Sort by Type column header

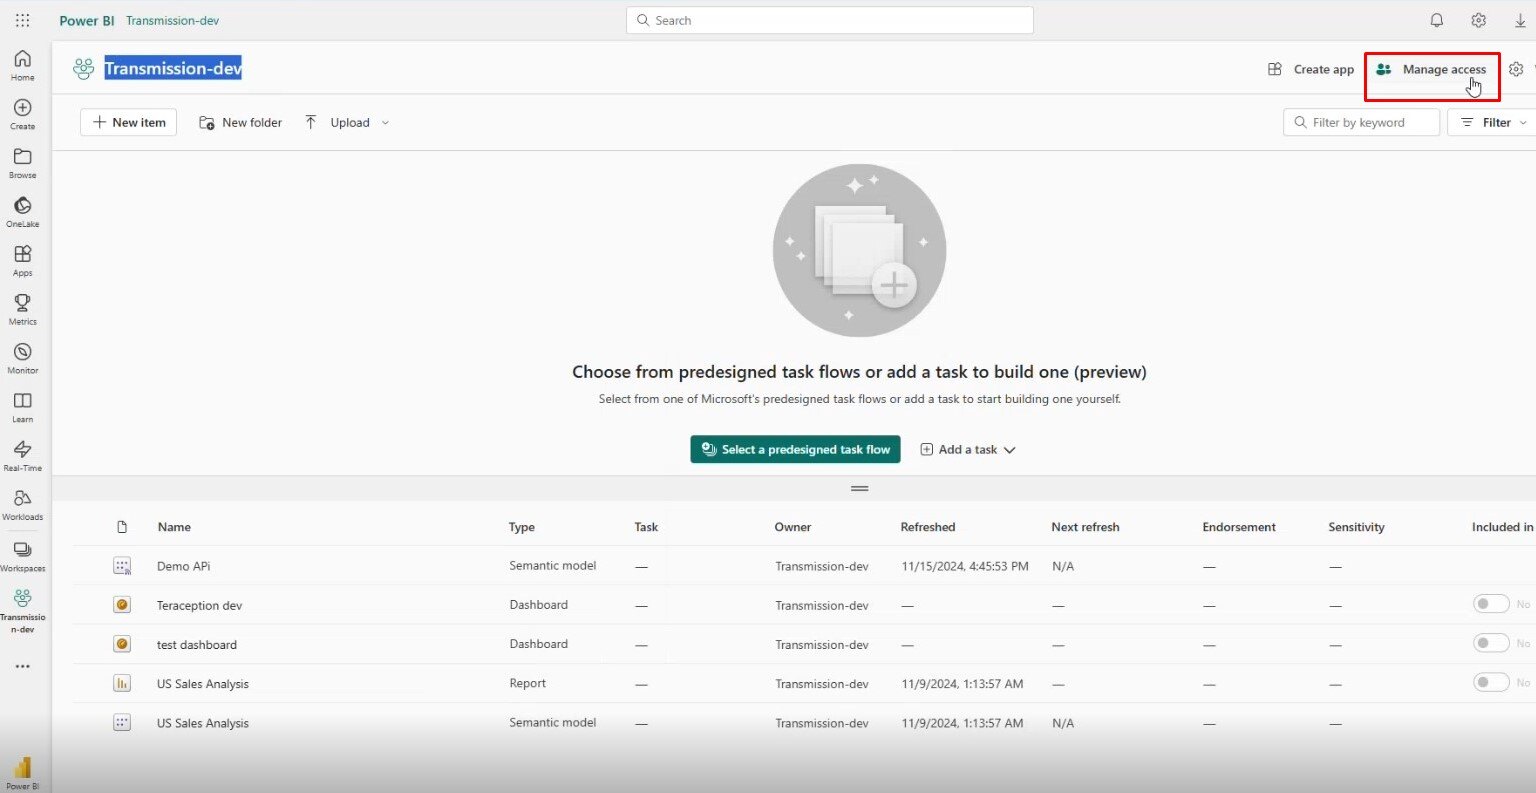click(x=522, y=527)
